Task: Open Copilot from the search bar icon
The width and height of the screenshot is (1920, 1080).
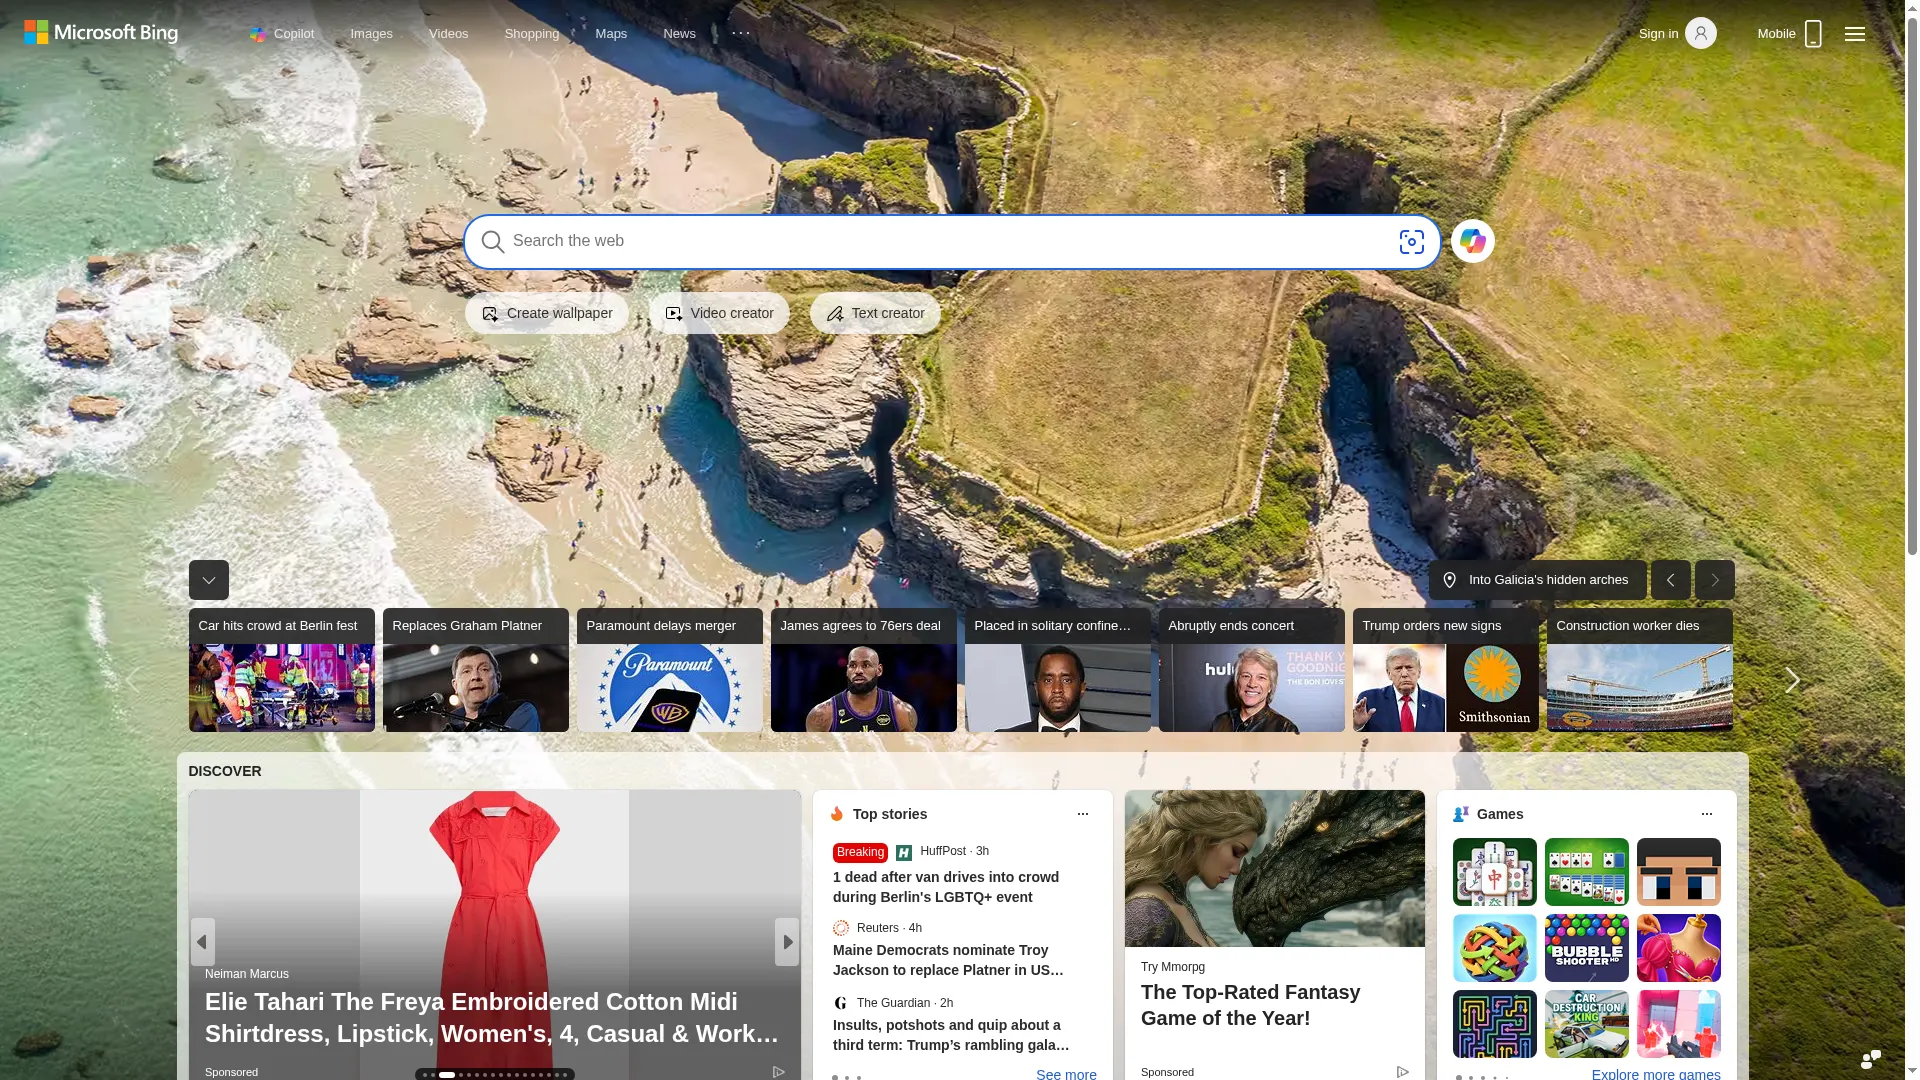Action: 1472,241
